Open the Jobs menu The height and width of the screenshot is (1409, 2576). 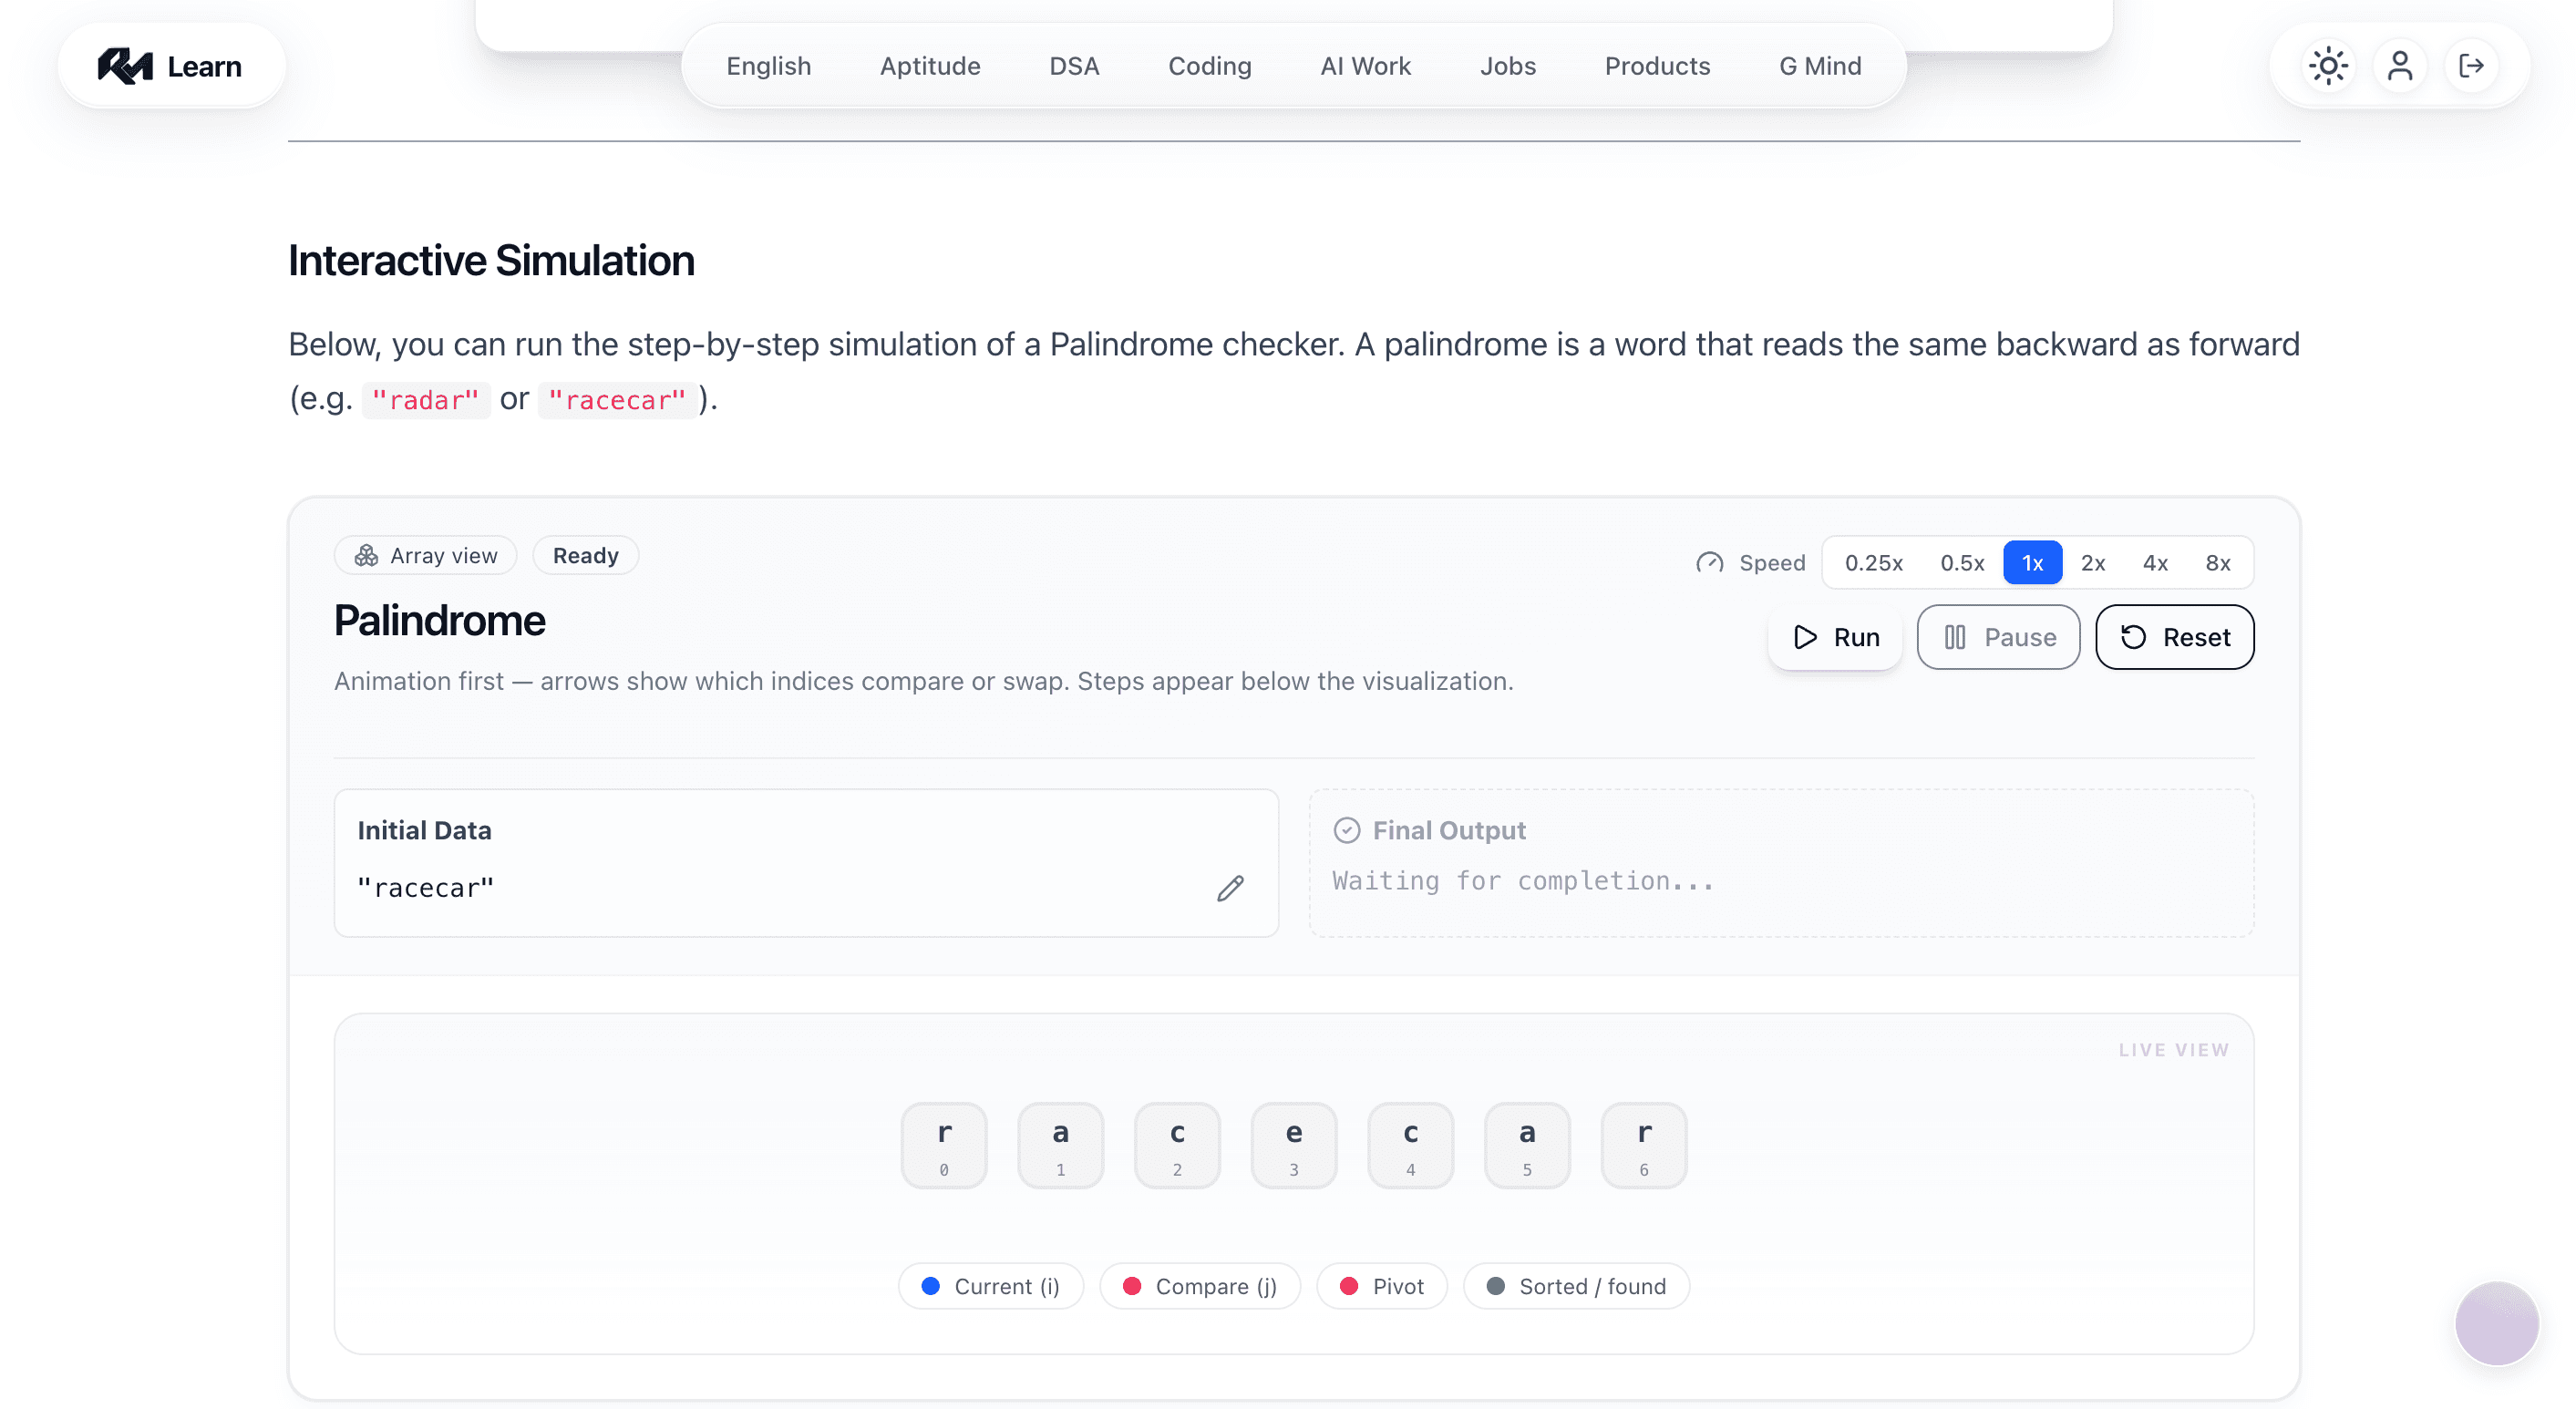coord(1507,66)
